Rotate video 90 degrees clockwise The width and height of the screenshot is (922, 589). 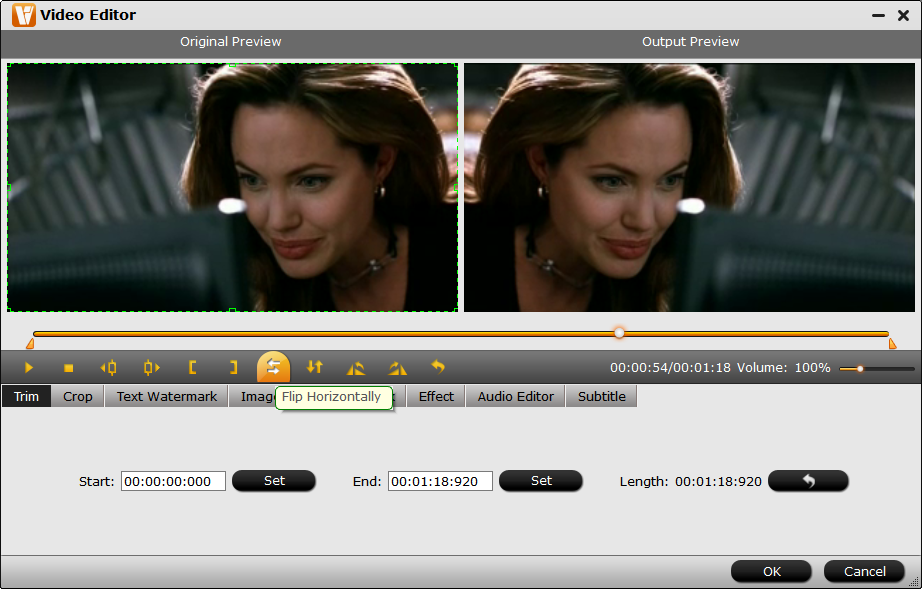(397, 368)
